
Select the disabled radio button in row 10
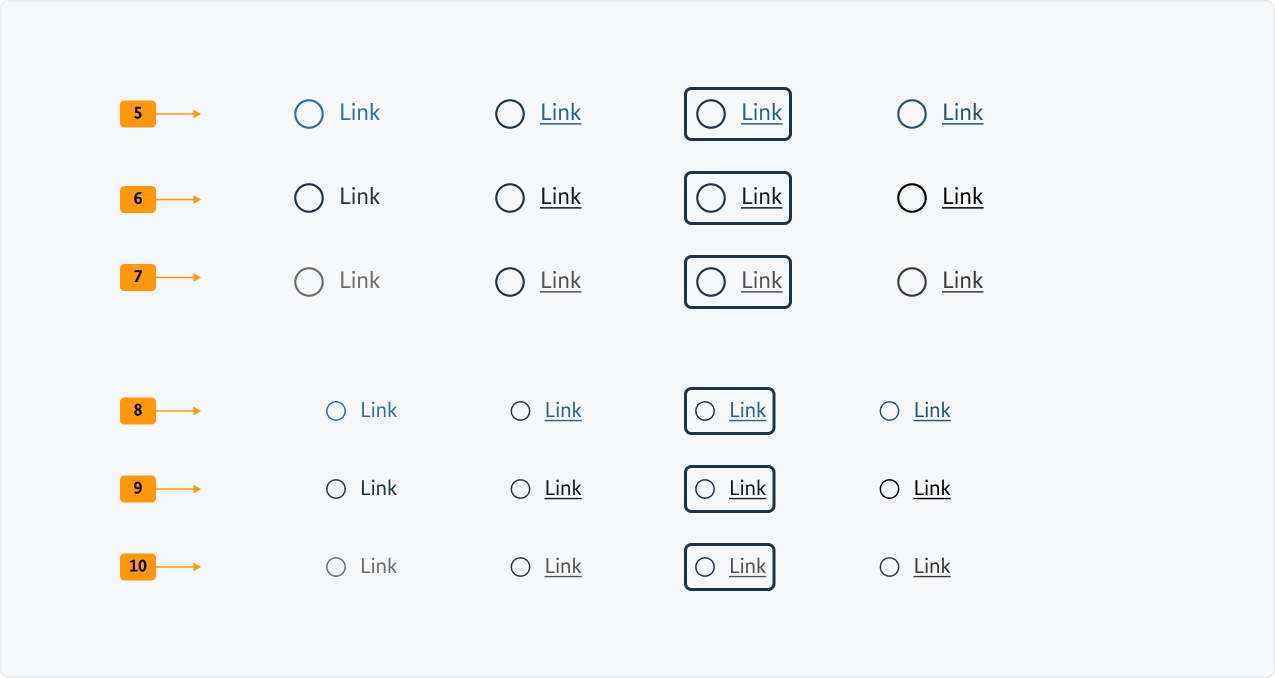point(335,566)
